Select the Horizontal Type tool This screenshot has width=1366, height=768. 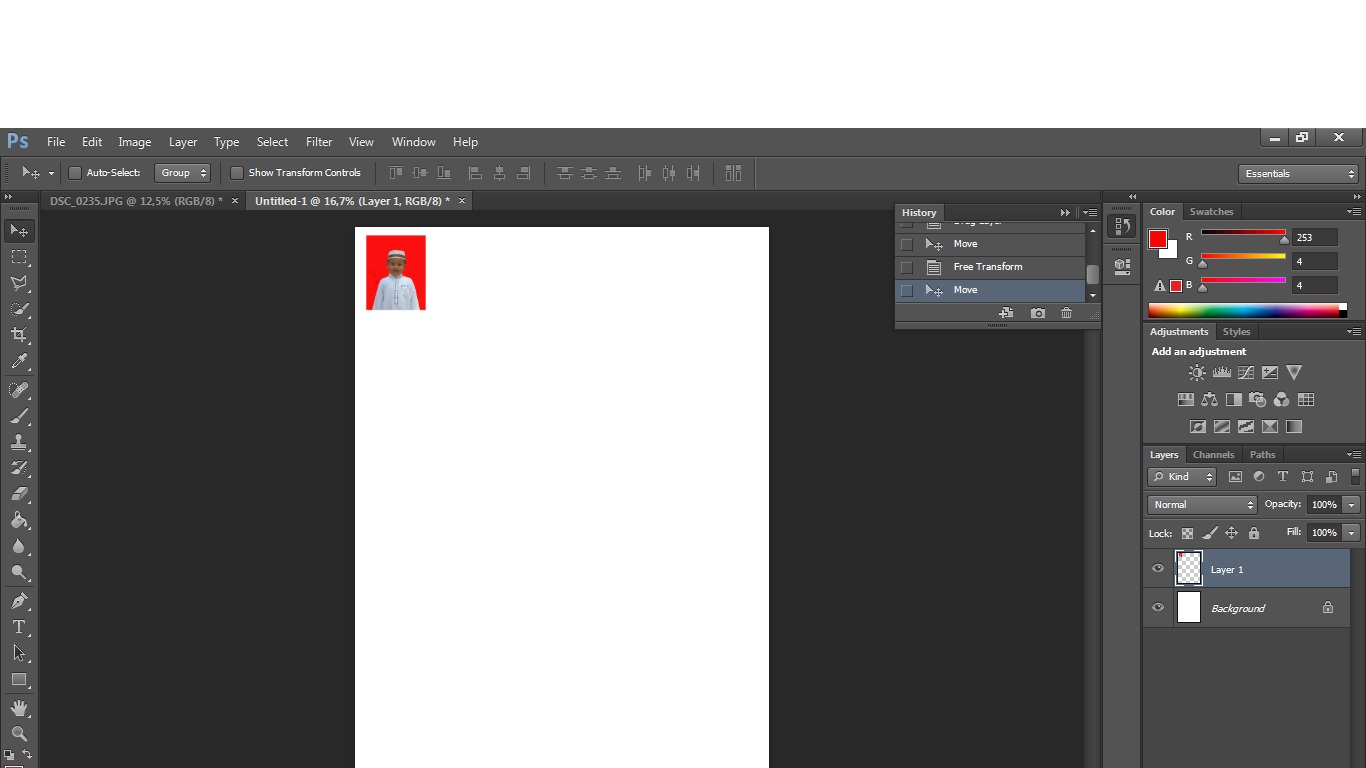(19, 627)
